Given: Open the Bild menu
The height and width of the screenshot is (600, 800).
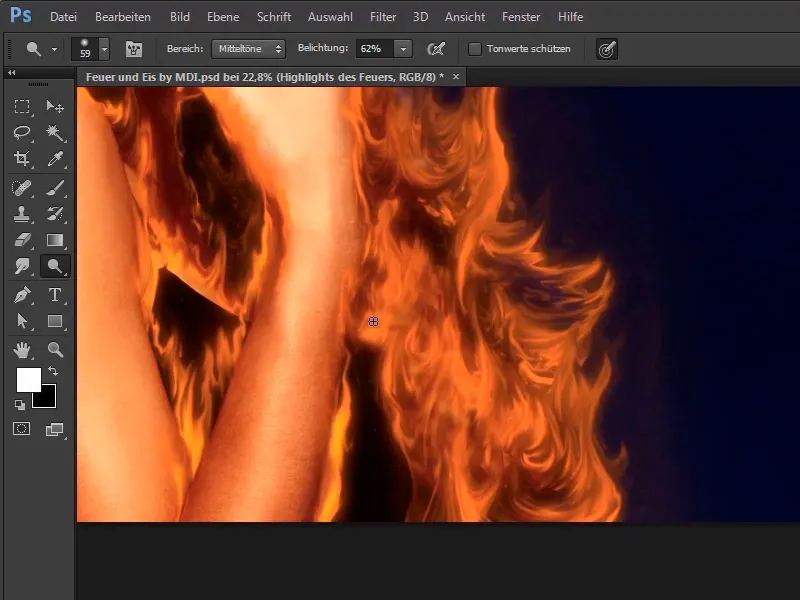Looking at the screenshot, I should (180, 17).
